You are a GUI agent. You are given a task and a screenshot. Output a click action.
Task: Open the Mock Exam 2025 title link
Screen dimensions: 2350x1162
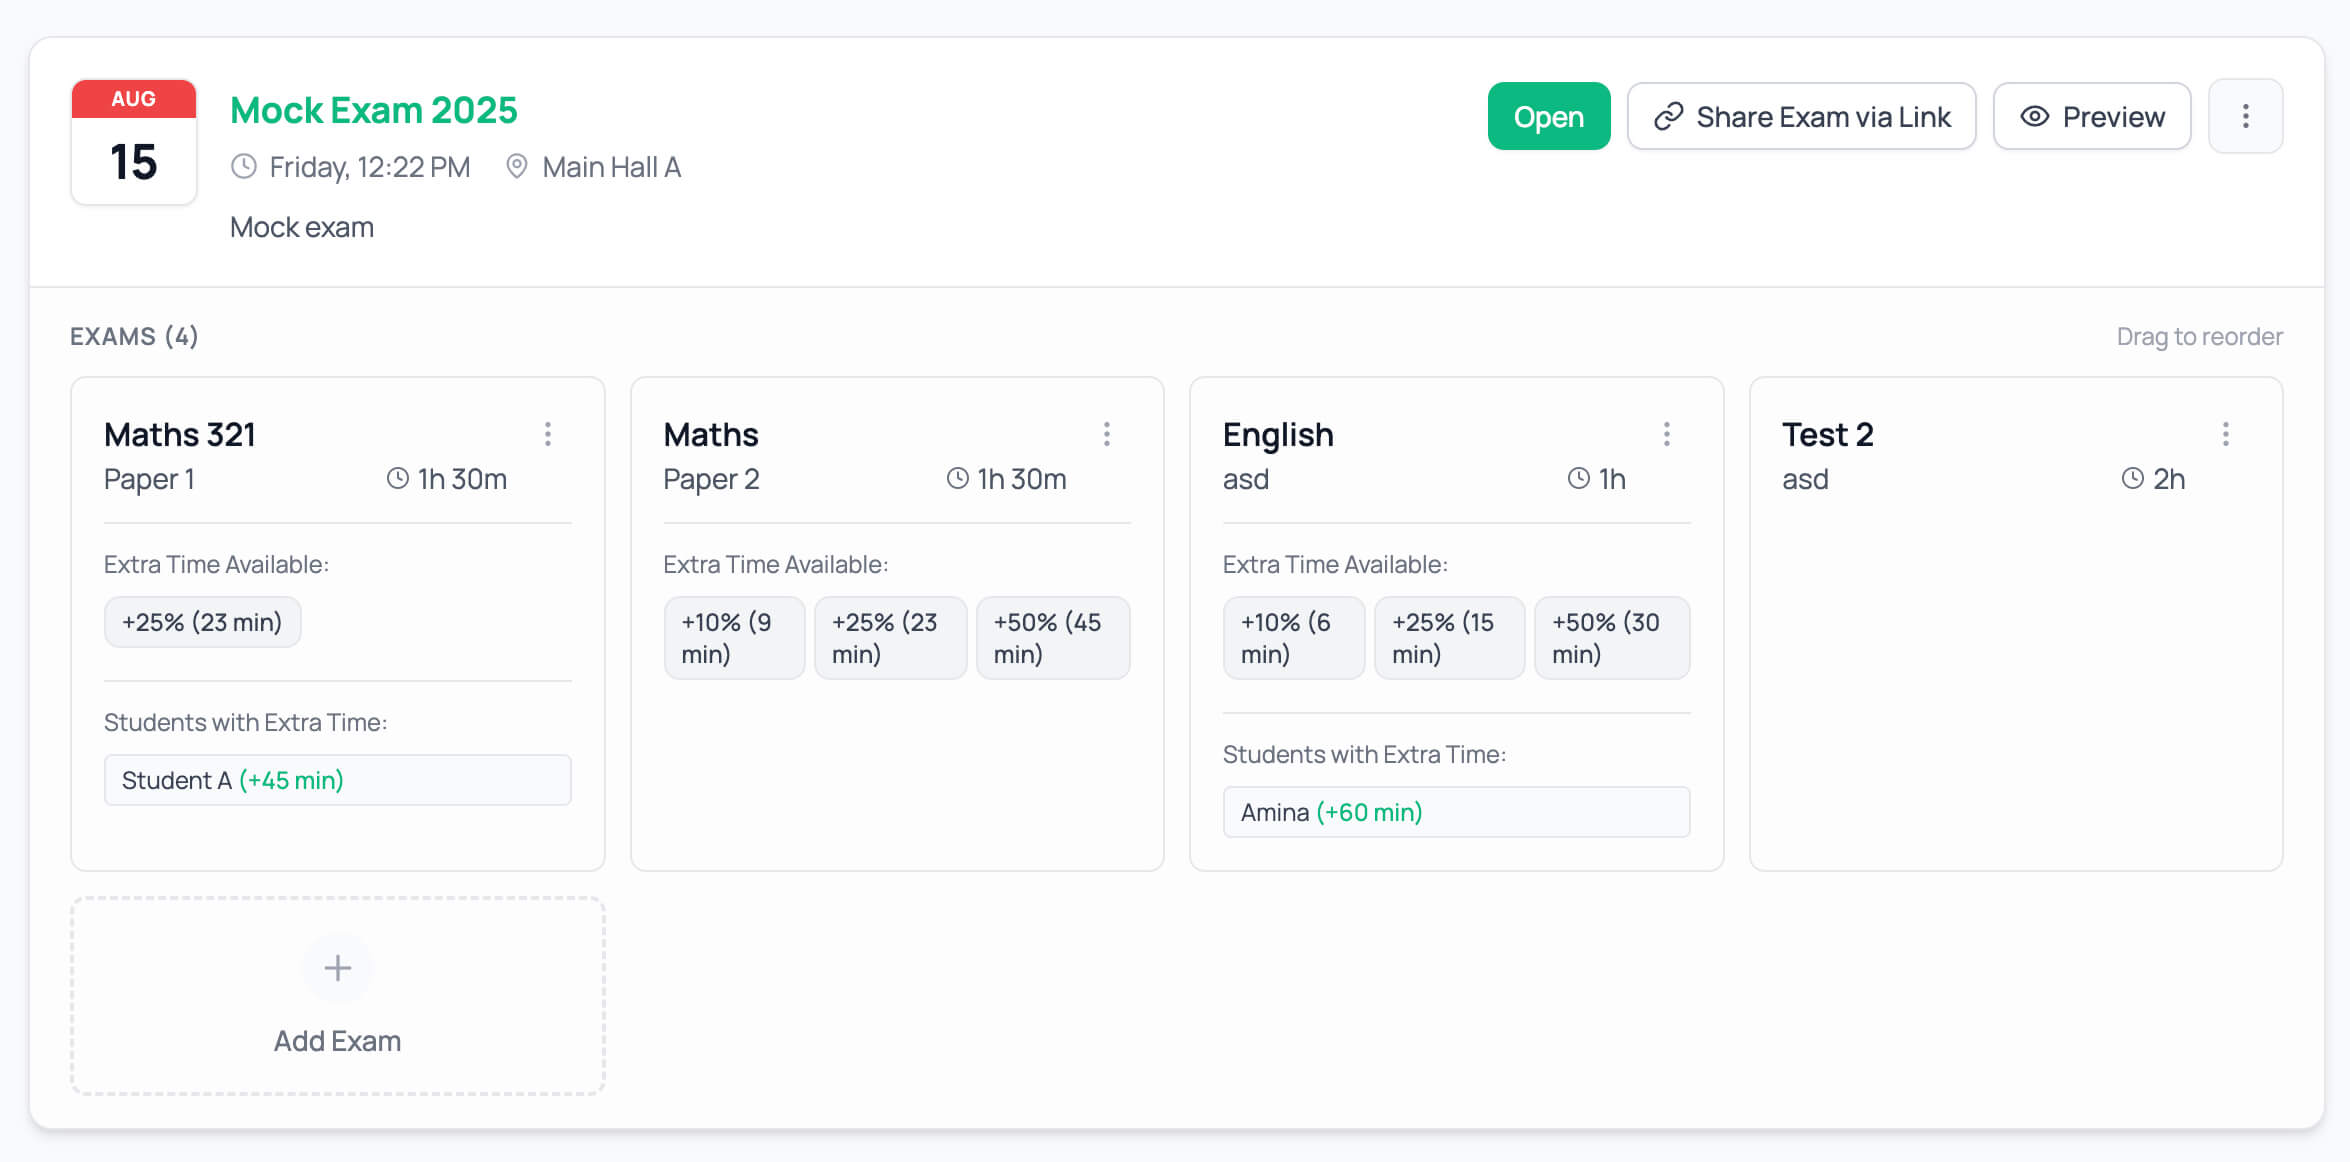[x=373, y=110]
